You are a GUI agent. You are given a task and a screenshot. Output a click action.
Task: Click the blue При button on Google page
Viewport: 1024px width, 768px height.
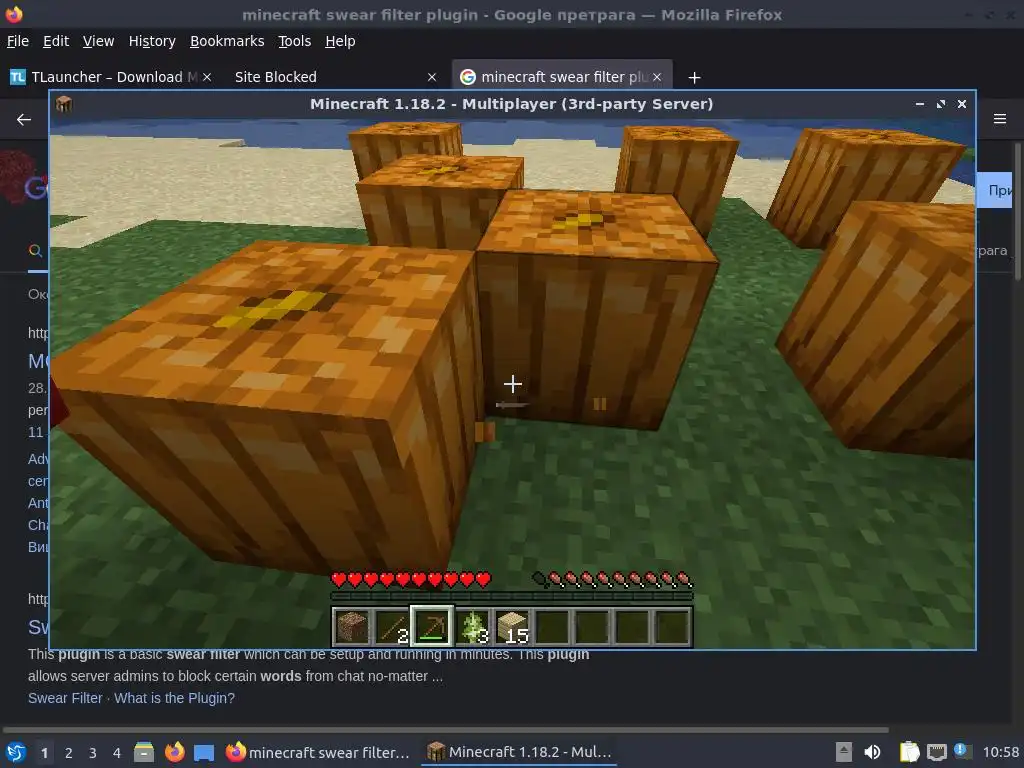pyautogui.click(x=994, y=190)
